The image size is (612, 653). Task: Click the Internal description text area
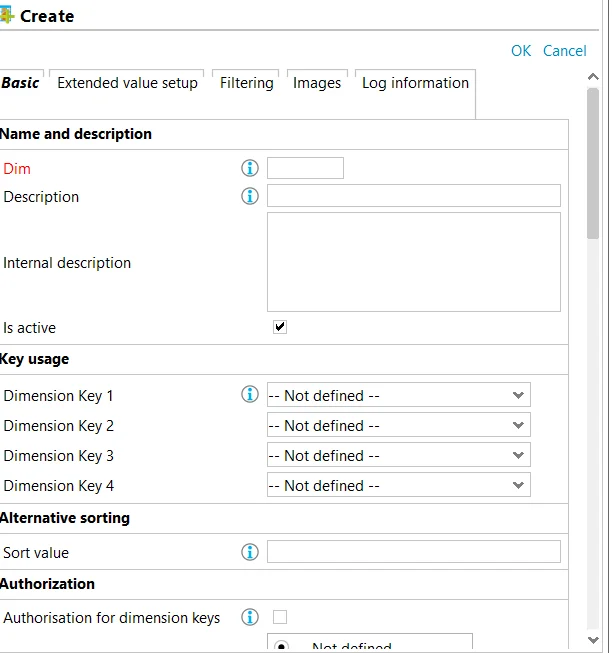pyautogui.click(x=414, y=262)
